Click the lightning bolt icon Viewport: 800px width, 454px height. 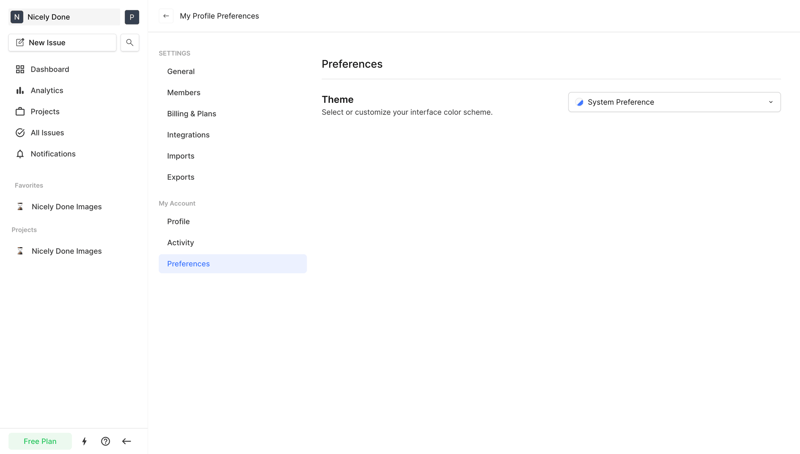[x=84, y=441]
